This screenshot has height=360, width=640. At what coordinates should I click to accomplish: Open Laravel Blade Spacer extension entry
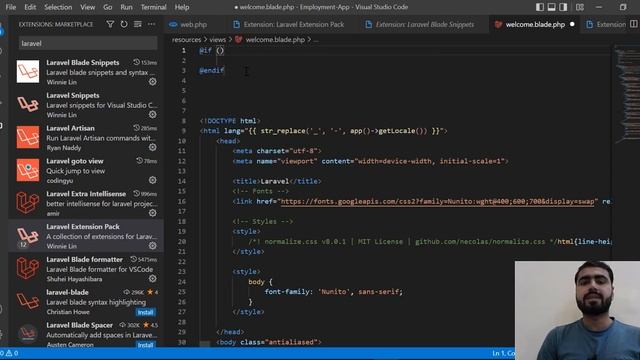(86, 334)
